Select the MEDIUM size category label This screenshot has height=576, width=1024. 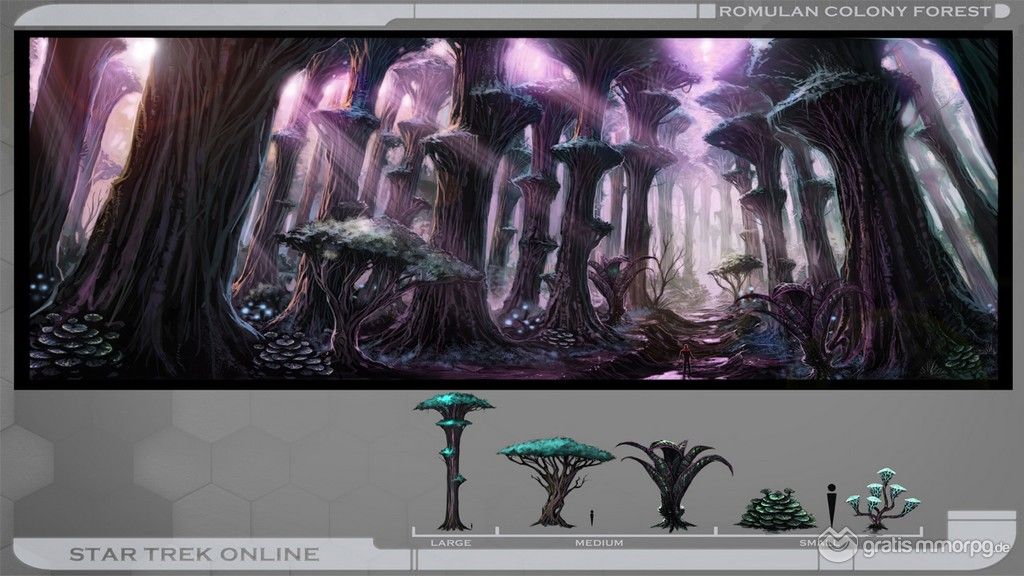click(x=599, y=543)
